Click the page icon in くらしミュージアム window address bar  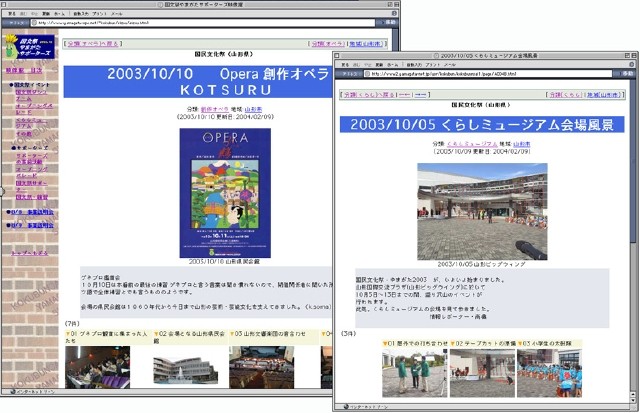coord(367,74)
